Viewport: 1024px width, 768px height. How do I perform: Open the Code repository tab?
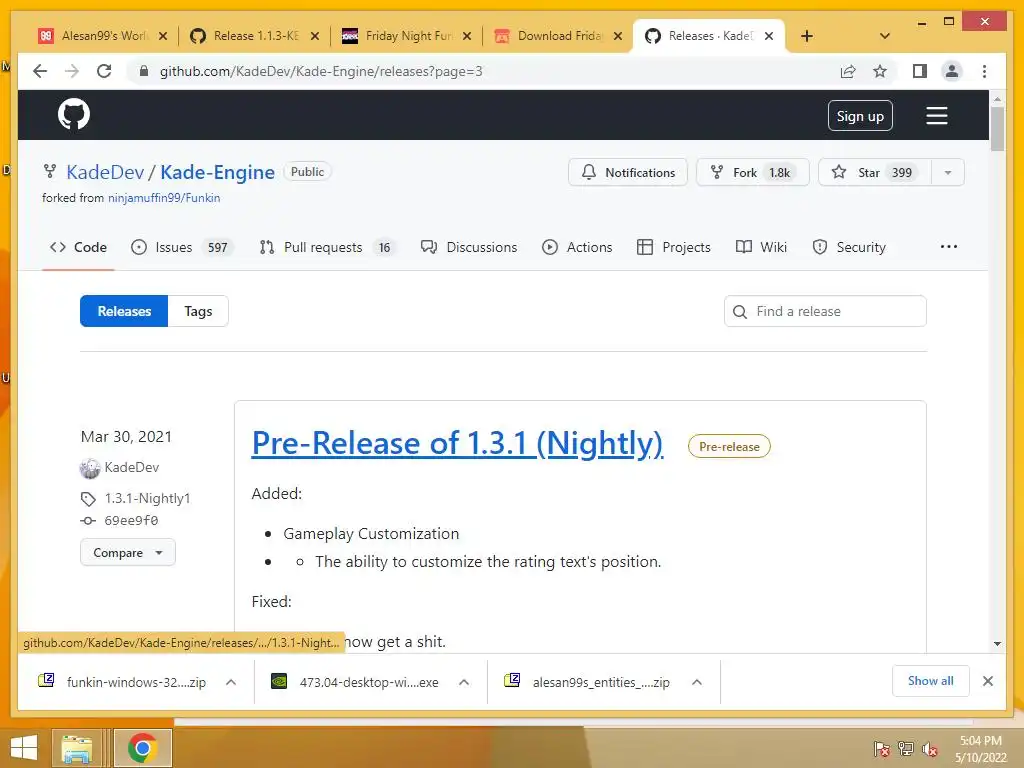coord(78,247)
